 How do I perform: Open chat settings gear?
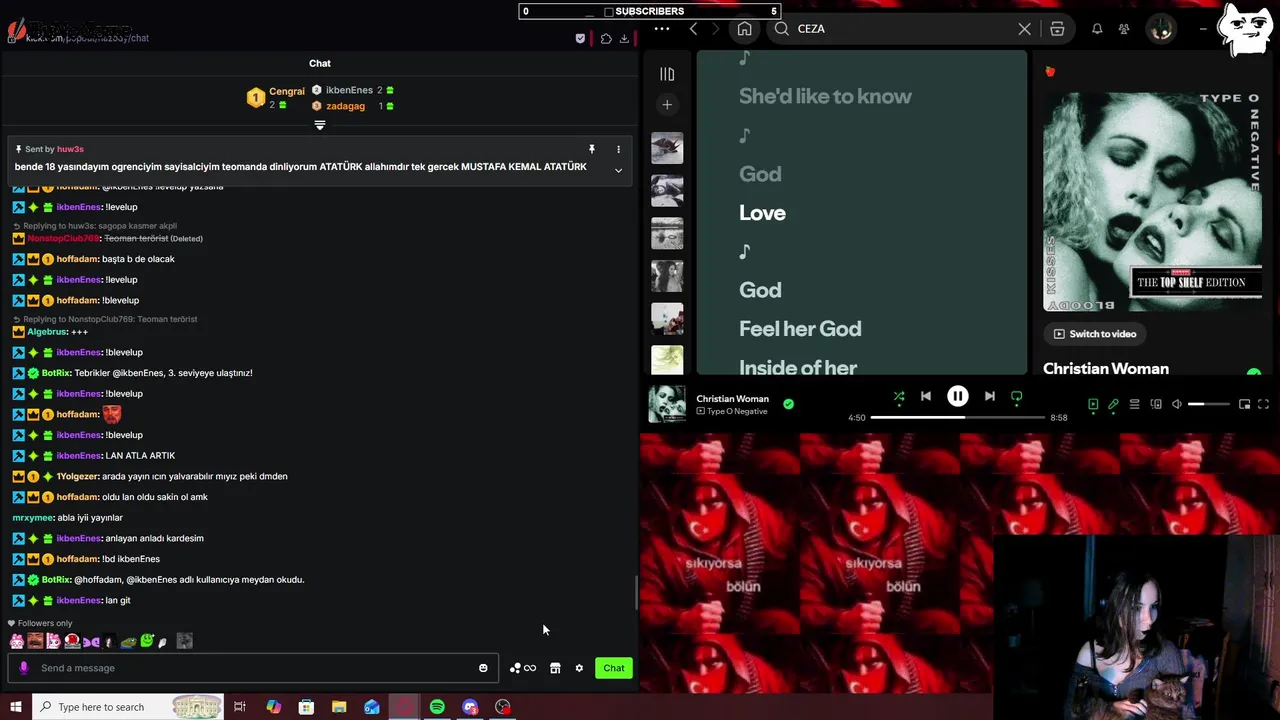tap(579, 668)
